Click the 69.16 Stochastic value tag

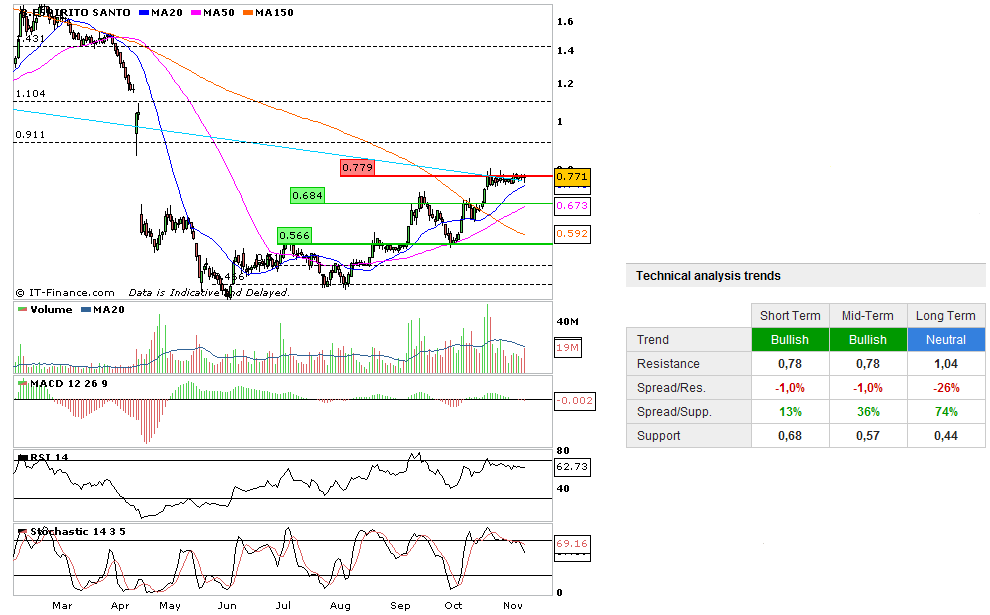pyautogui.click(x=572, y=544)
